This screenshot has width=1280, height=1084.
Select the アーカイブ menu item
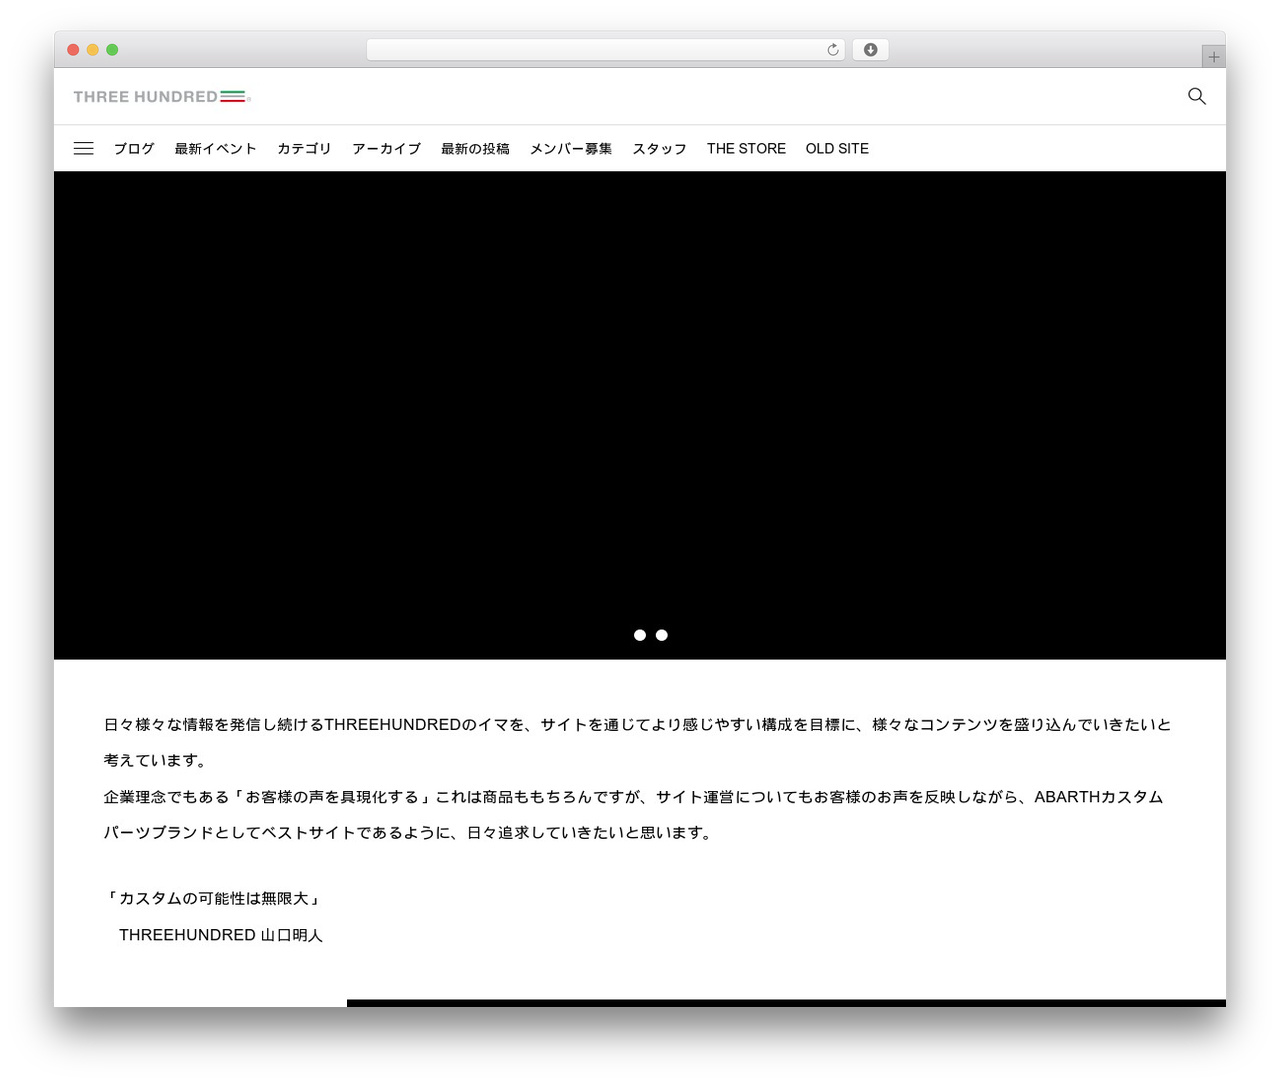[386, 148]
